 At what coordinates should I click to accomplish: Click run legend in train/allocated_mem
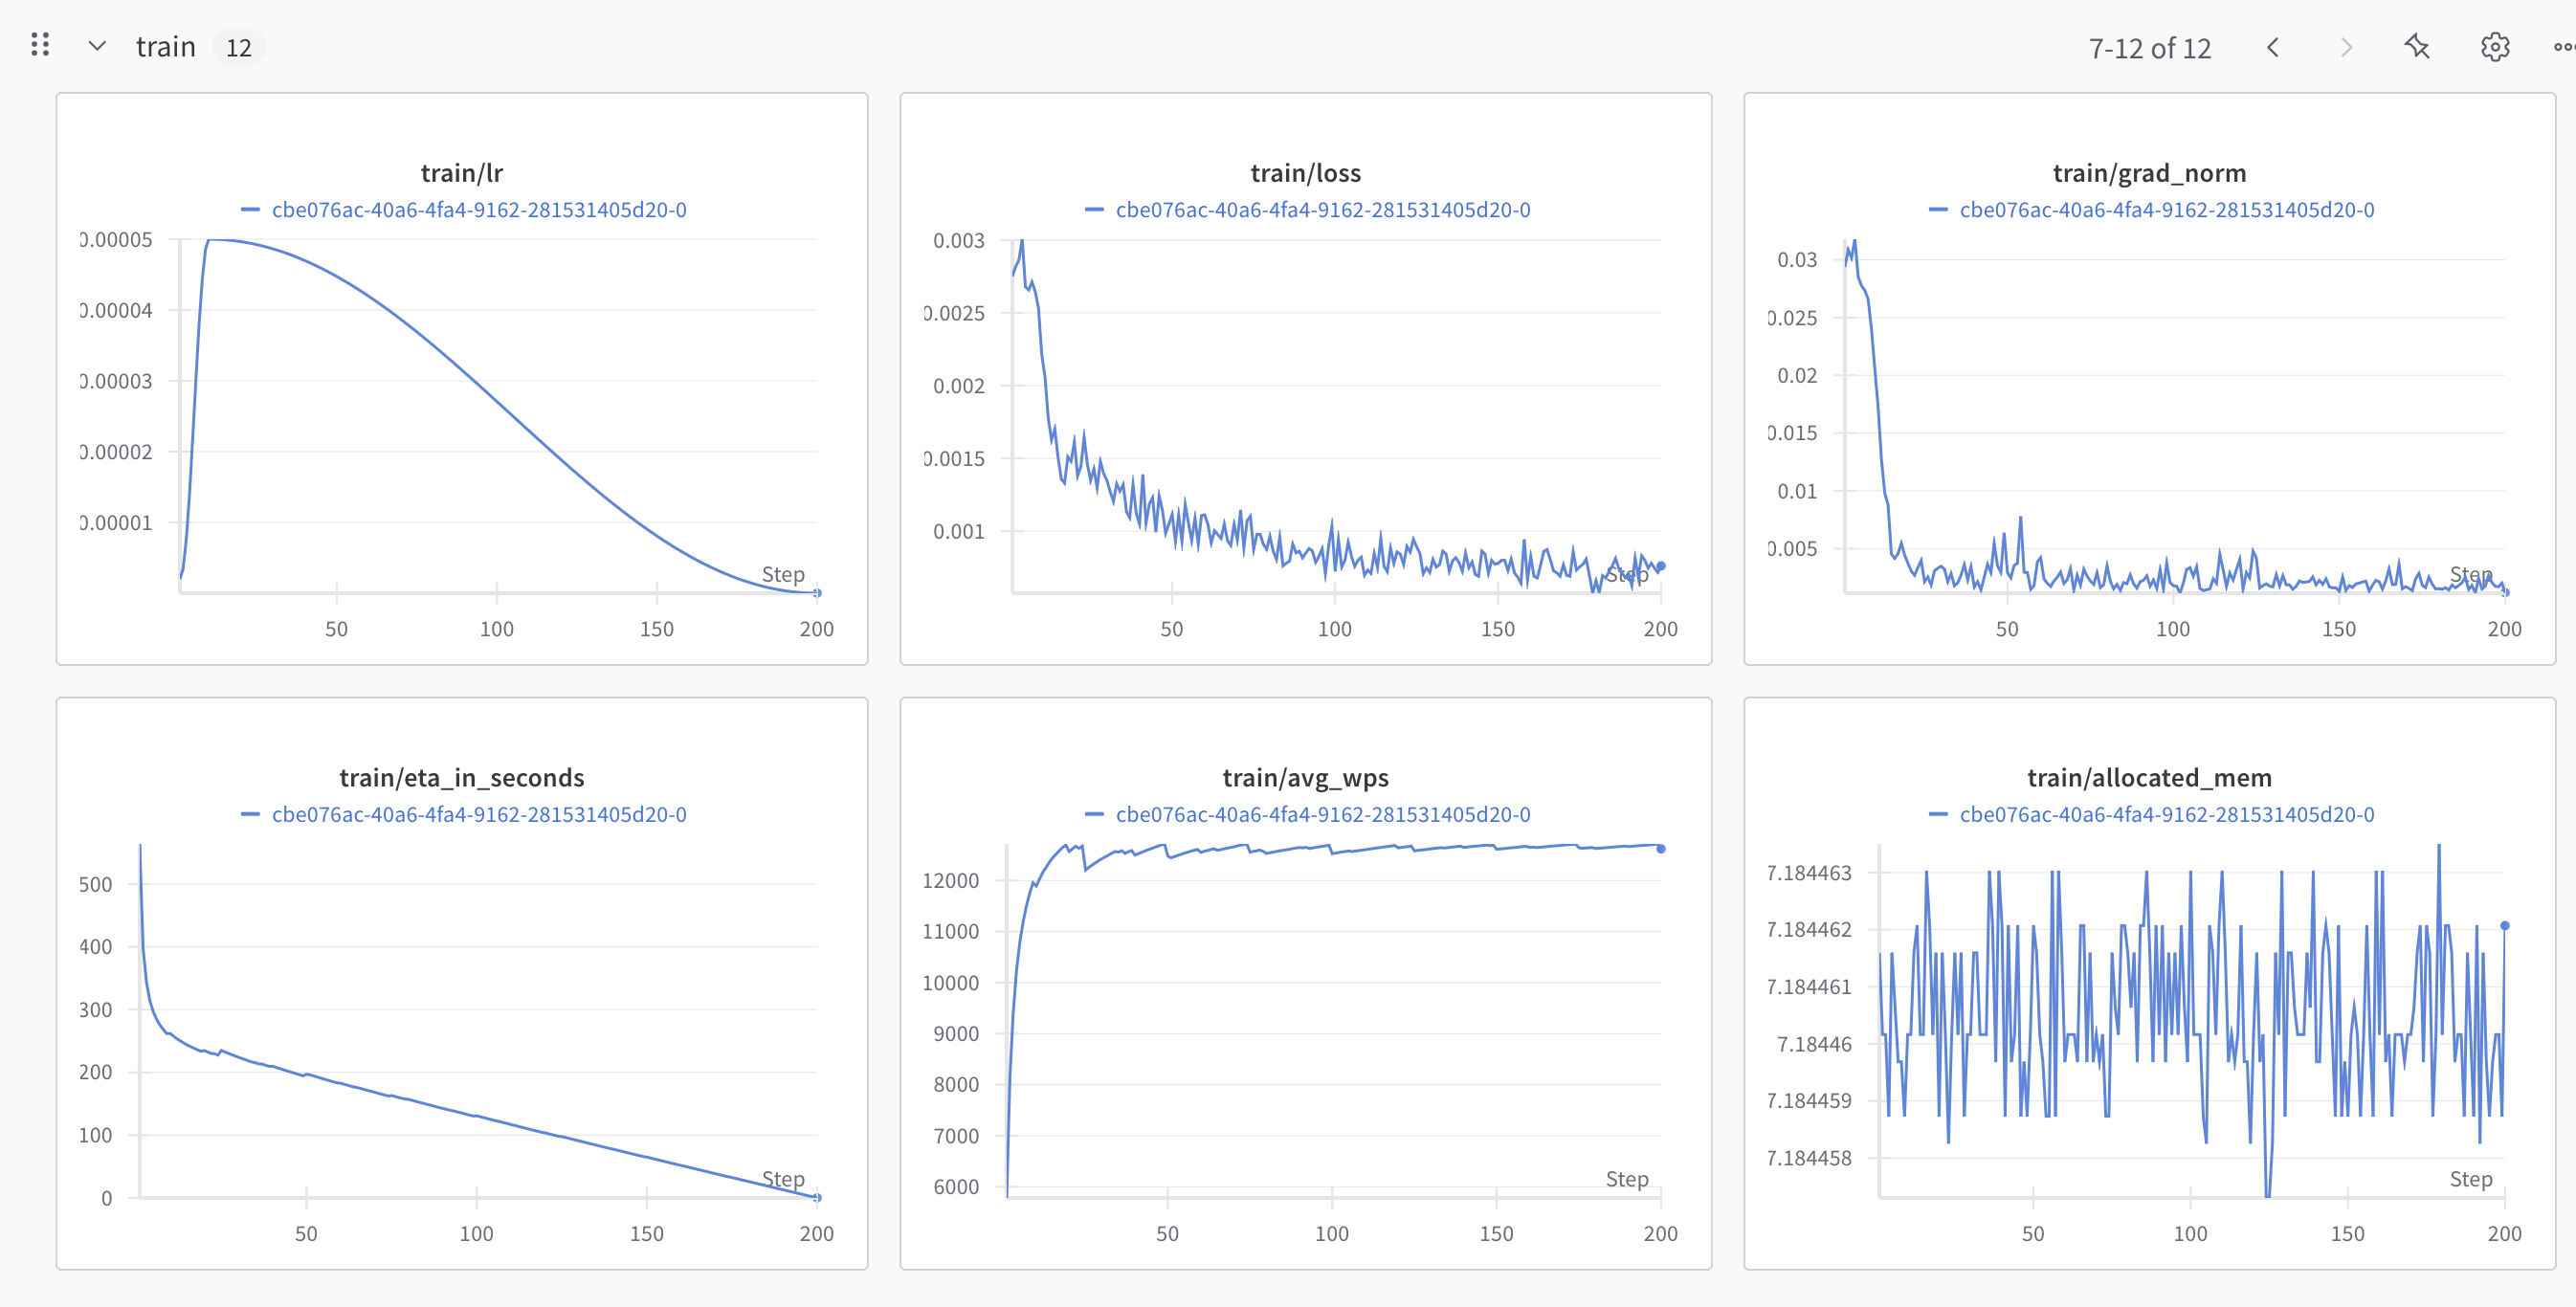(x=2167, y=815)
